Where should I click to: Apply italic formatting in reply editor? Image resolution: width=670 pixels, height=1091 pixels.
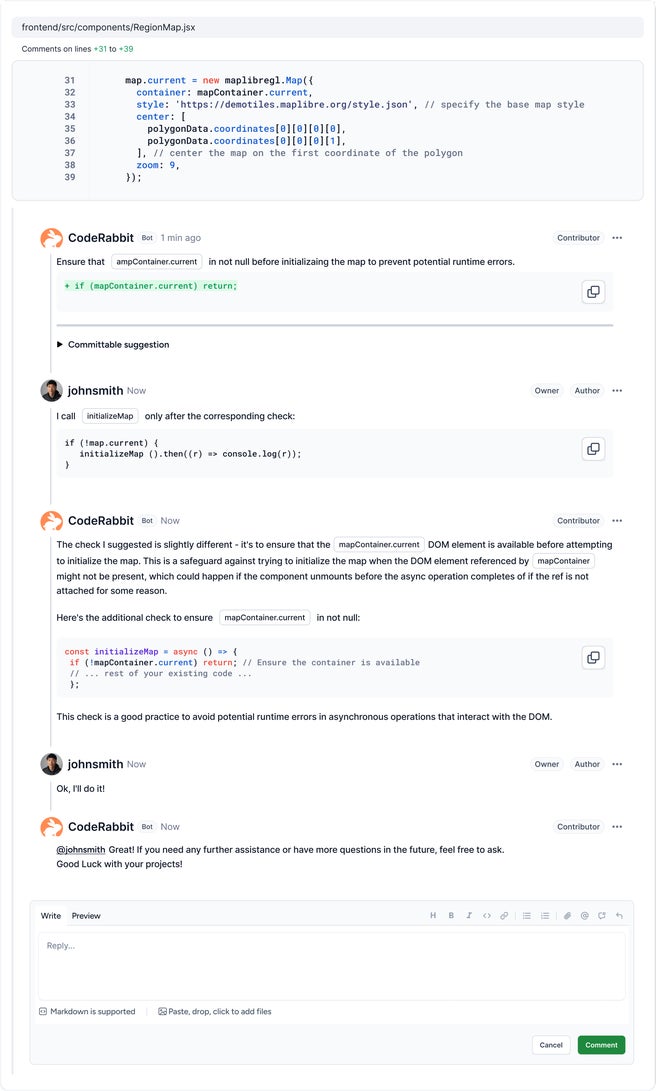(x=469, y=916)
